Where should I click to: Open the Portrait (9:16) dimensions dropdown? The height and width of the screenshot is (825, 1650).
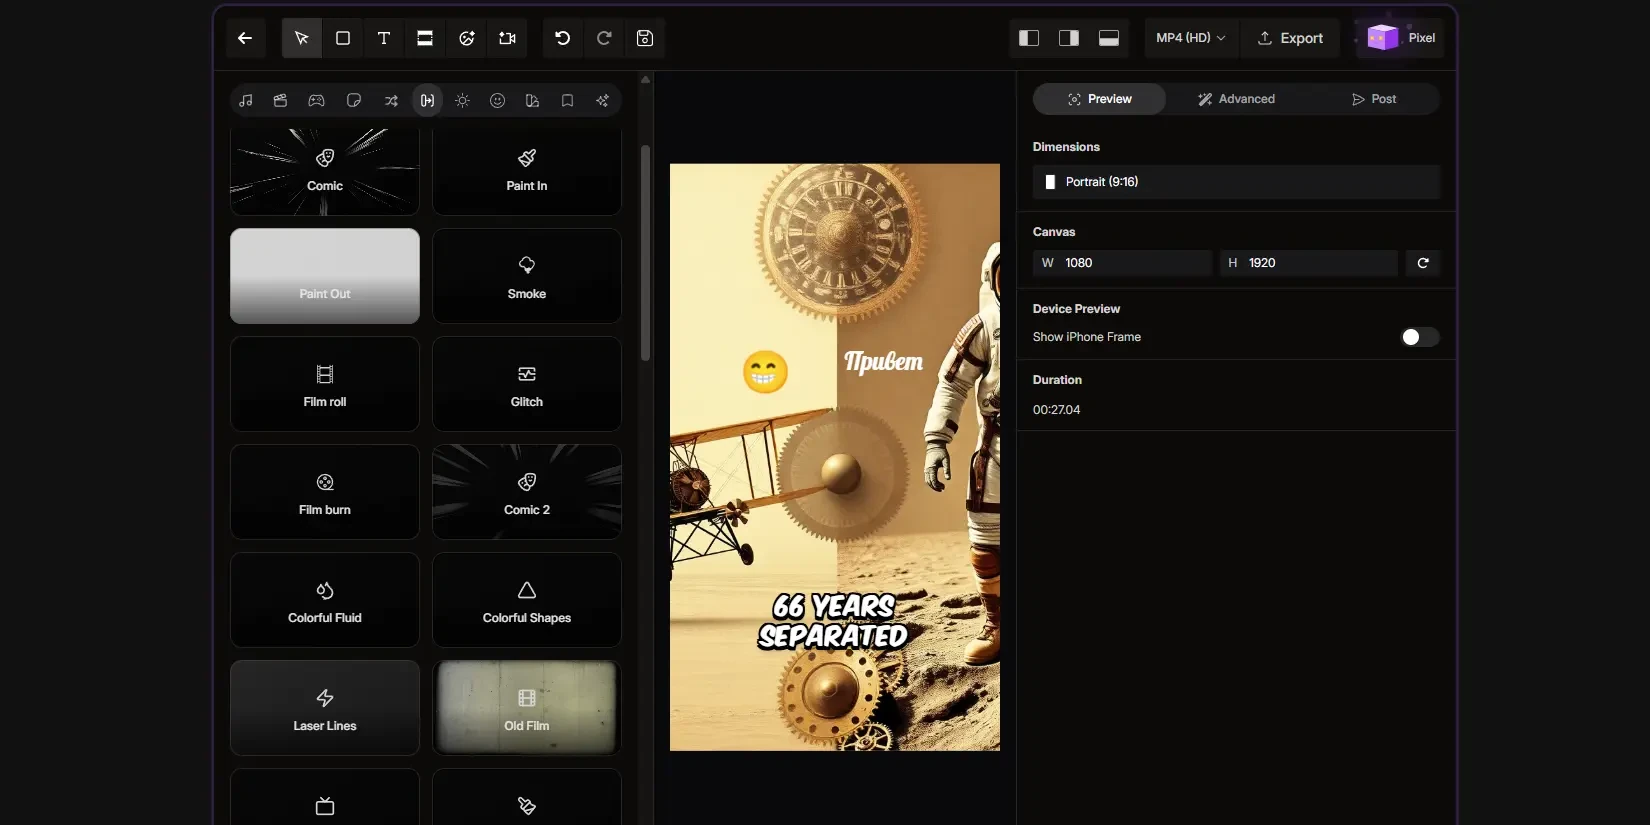[1236, 182]
